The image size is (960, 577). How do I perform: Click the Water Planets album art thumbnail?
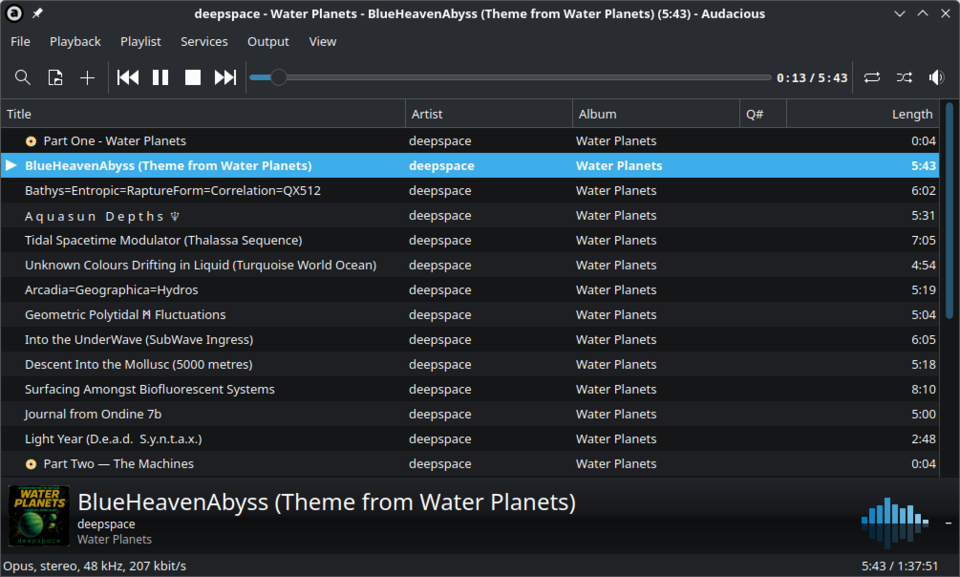pyautogui.click(x=39, y=516)
